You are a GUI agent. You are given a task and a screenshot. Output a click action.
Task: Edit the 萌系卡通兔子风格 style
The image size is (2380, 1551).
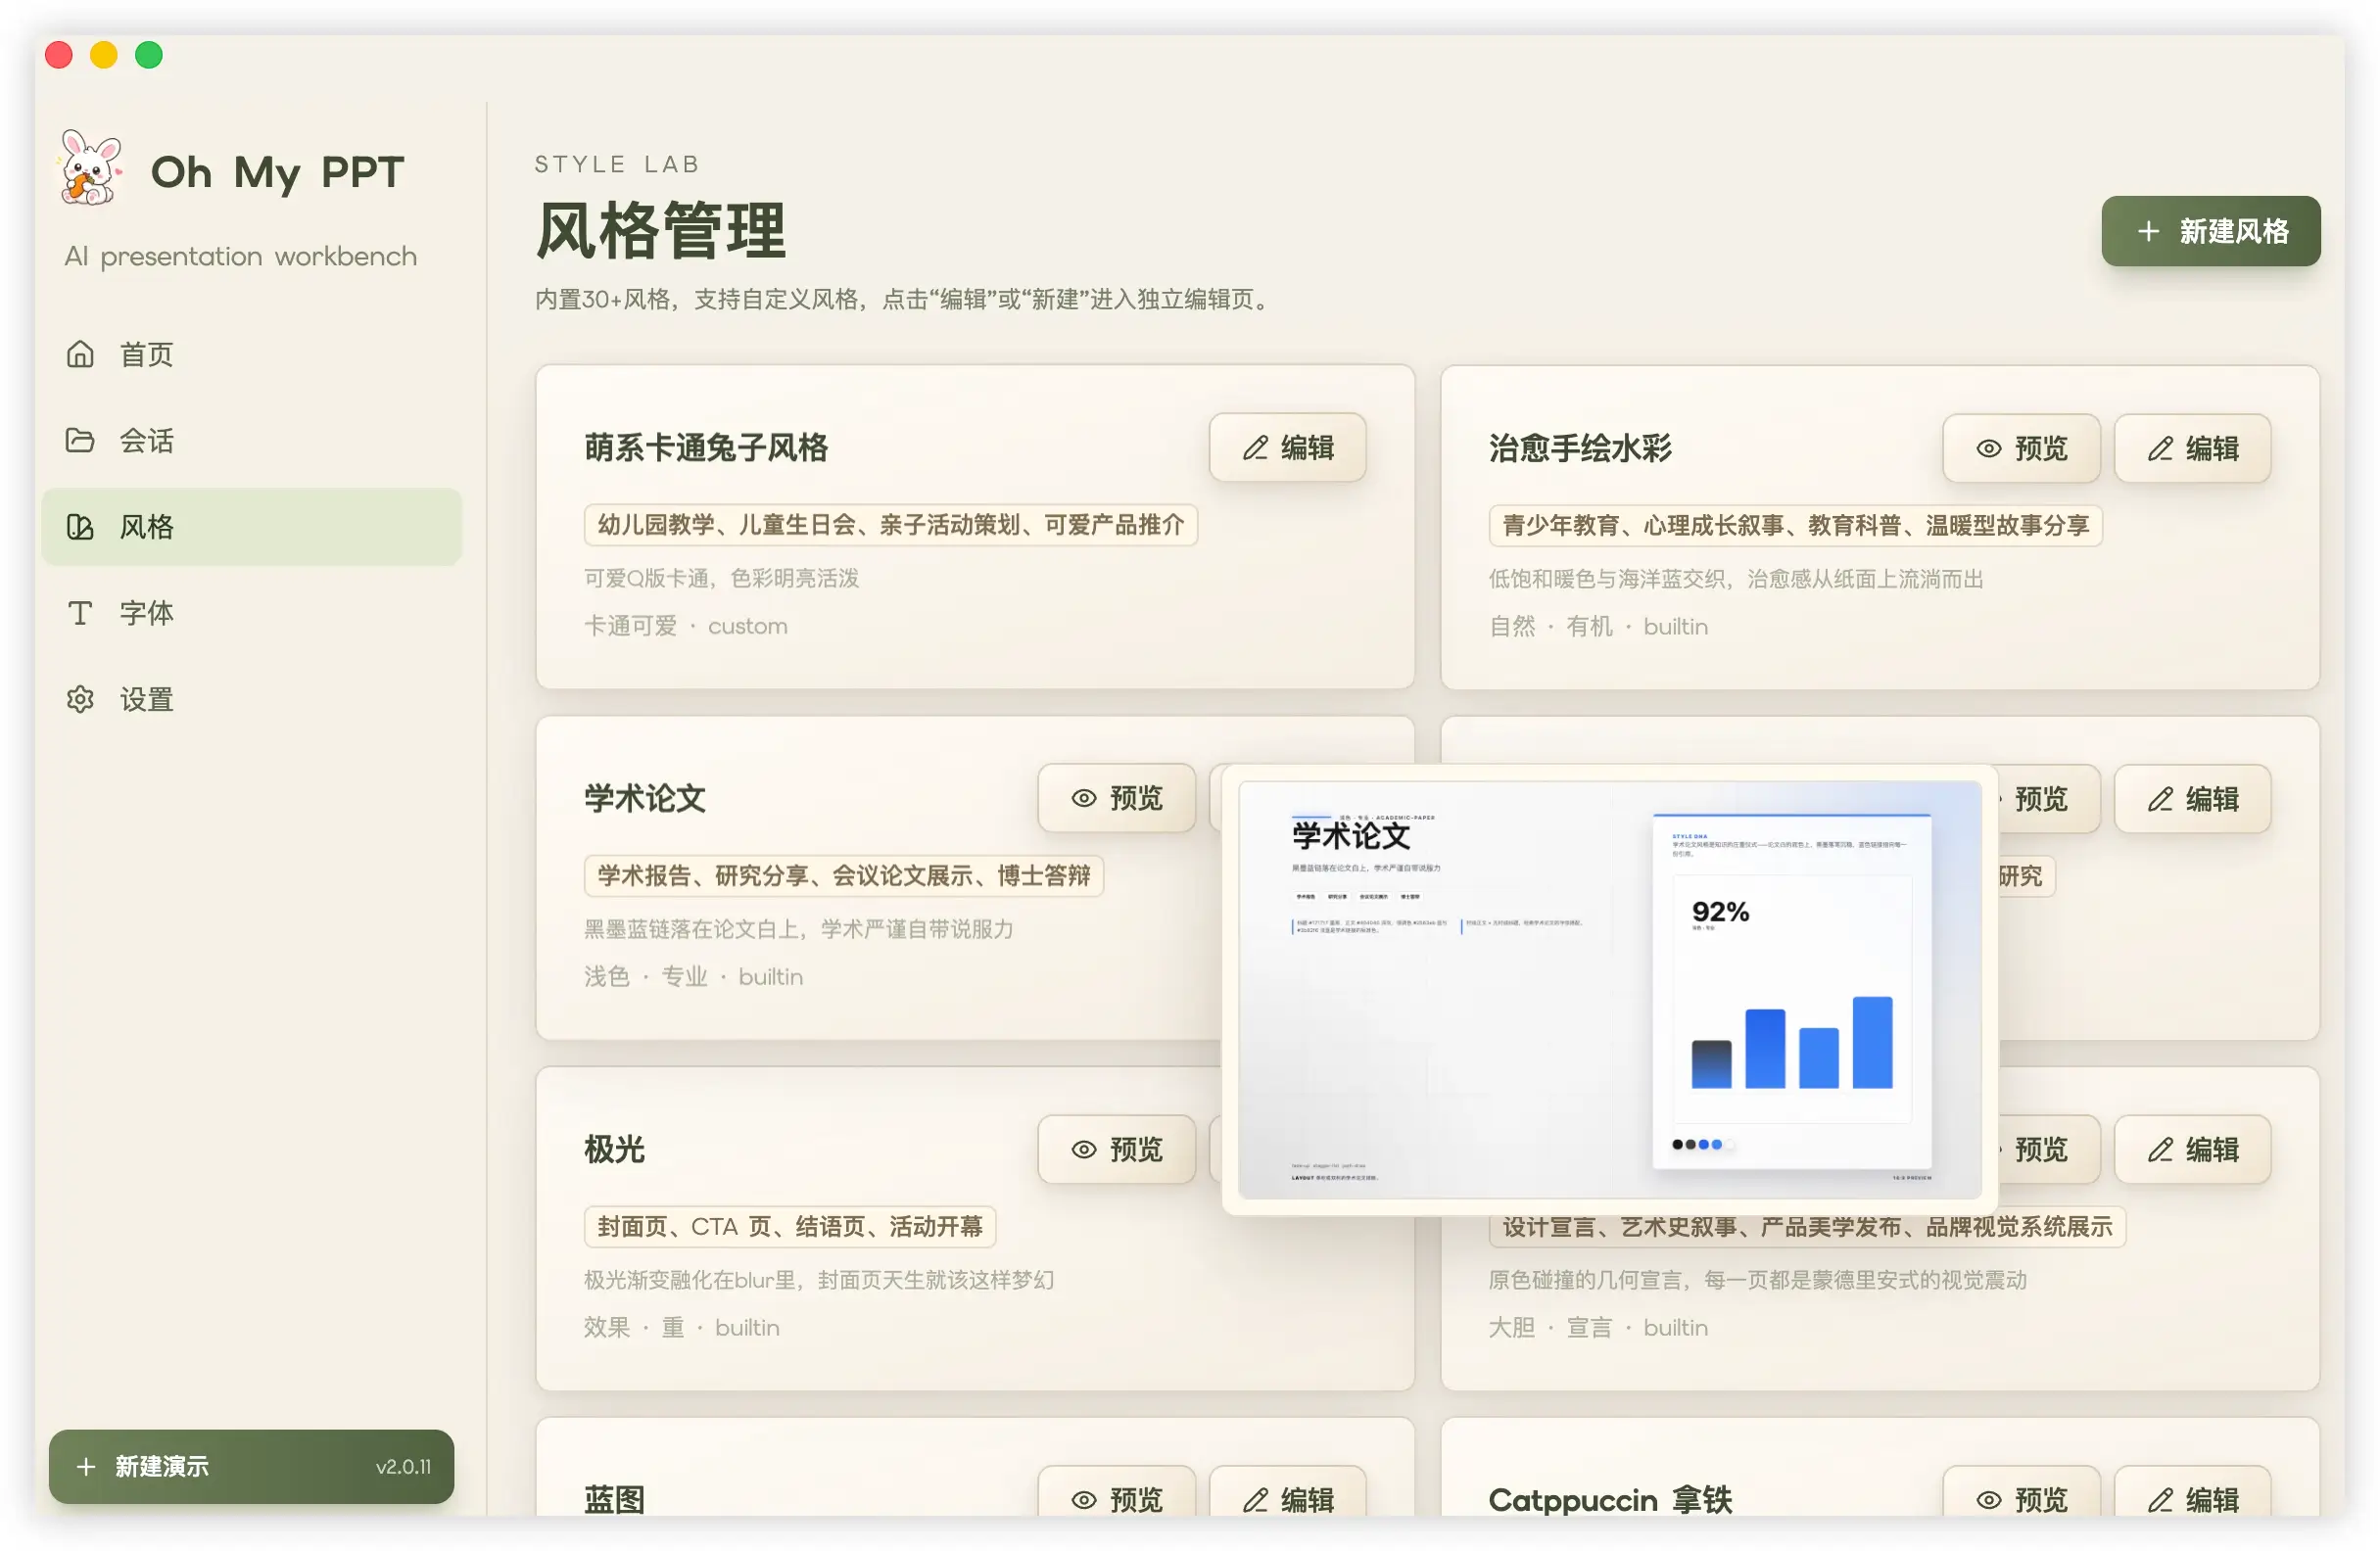[x=1287, y=448]
